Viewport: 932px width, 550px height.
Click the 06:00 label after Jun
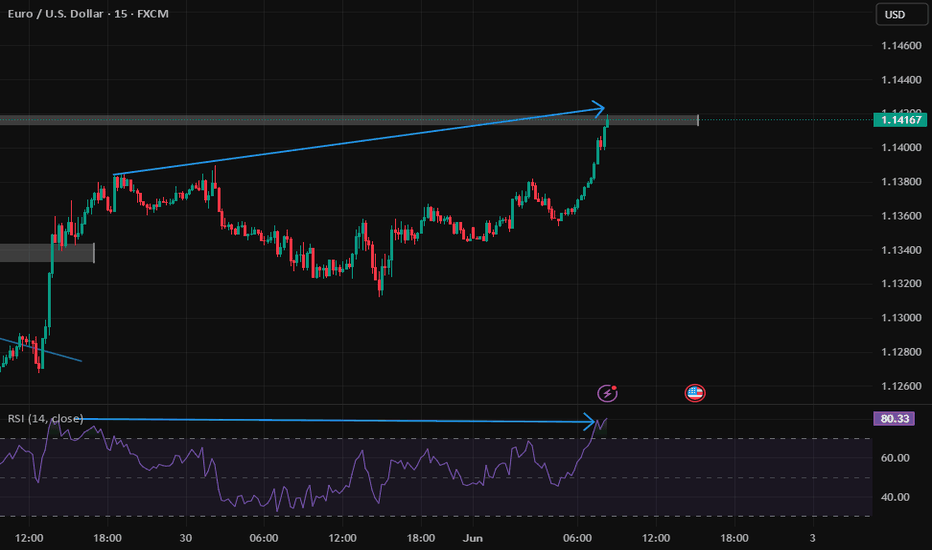pos(578,538)
